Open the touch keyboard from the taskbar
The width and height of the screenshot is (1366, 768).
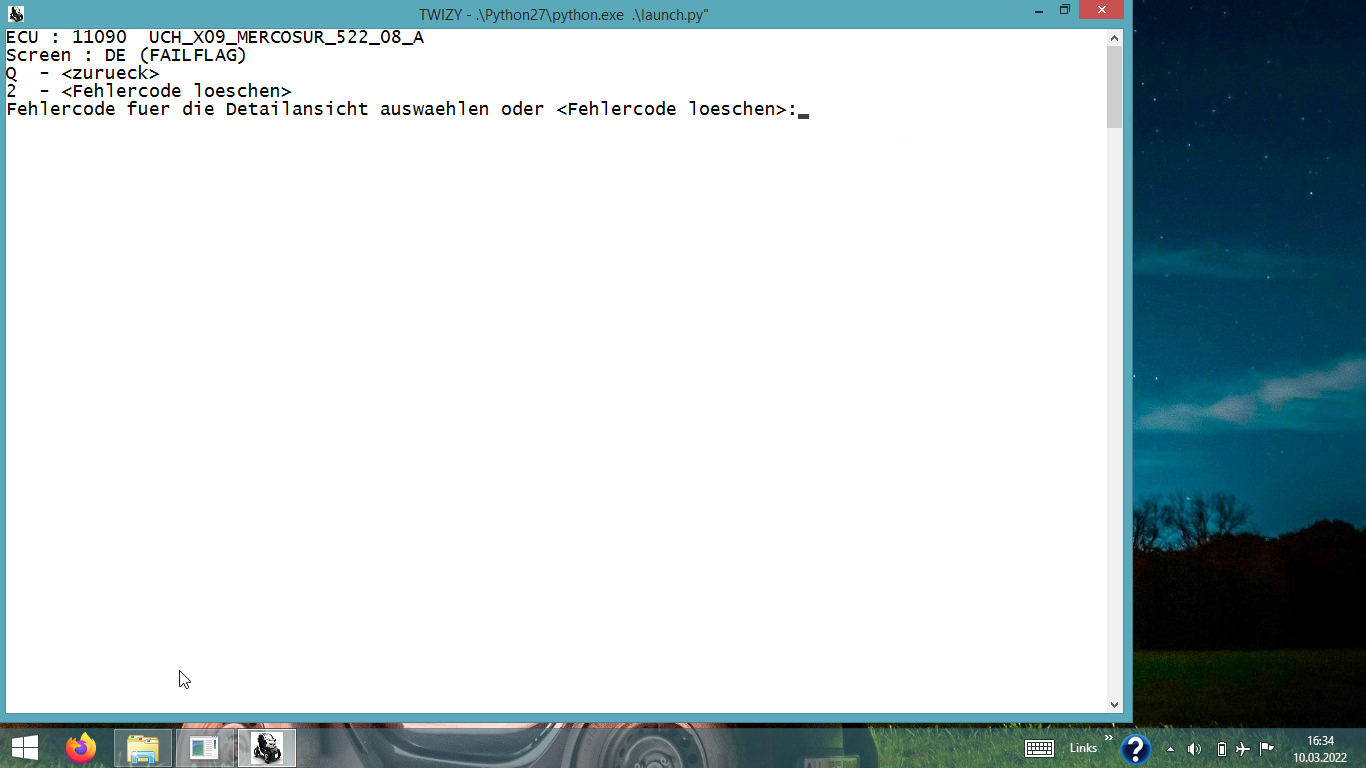(1039, 749)
